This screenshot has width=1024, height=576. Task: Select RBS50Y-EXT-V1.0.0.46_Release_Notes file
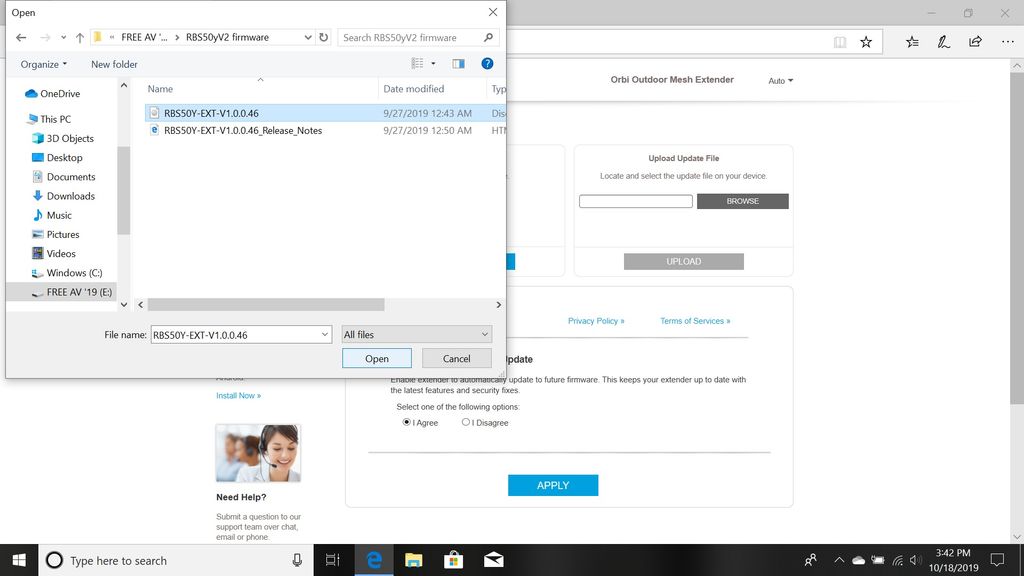click(325, 131)
